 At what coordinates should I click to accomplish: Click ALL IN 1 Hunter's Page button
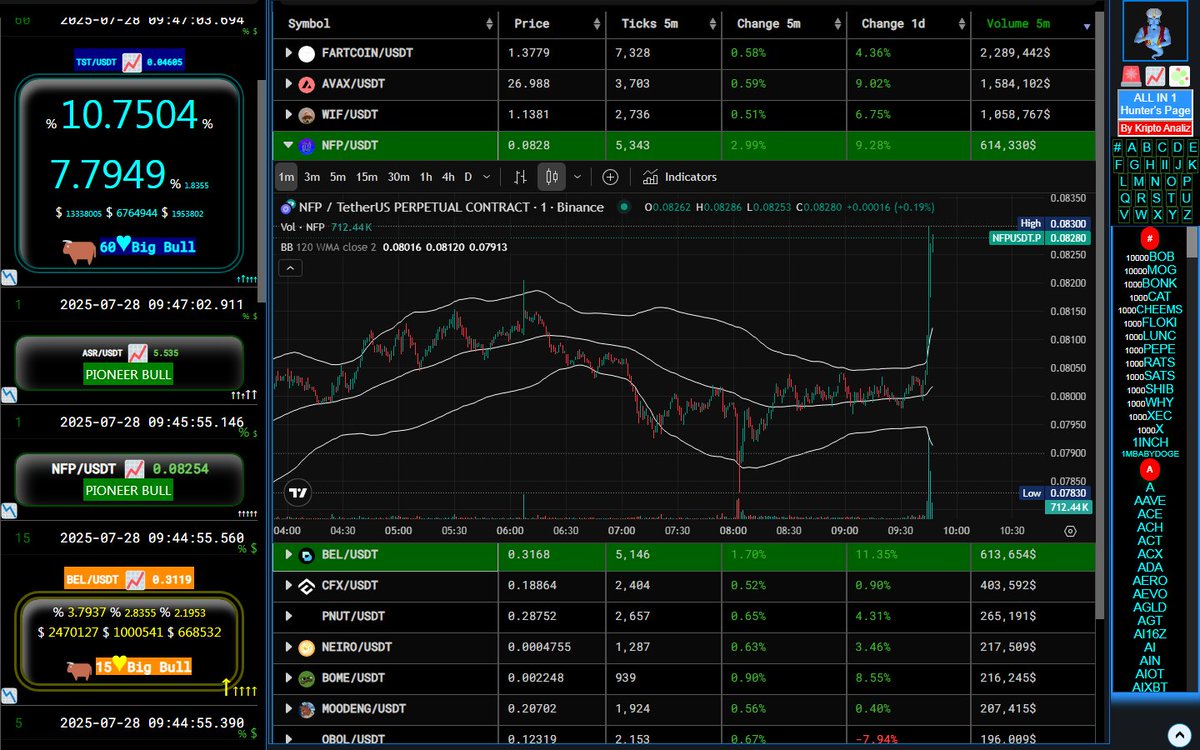pyautogui.click(x=1154, y=104)
